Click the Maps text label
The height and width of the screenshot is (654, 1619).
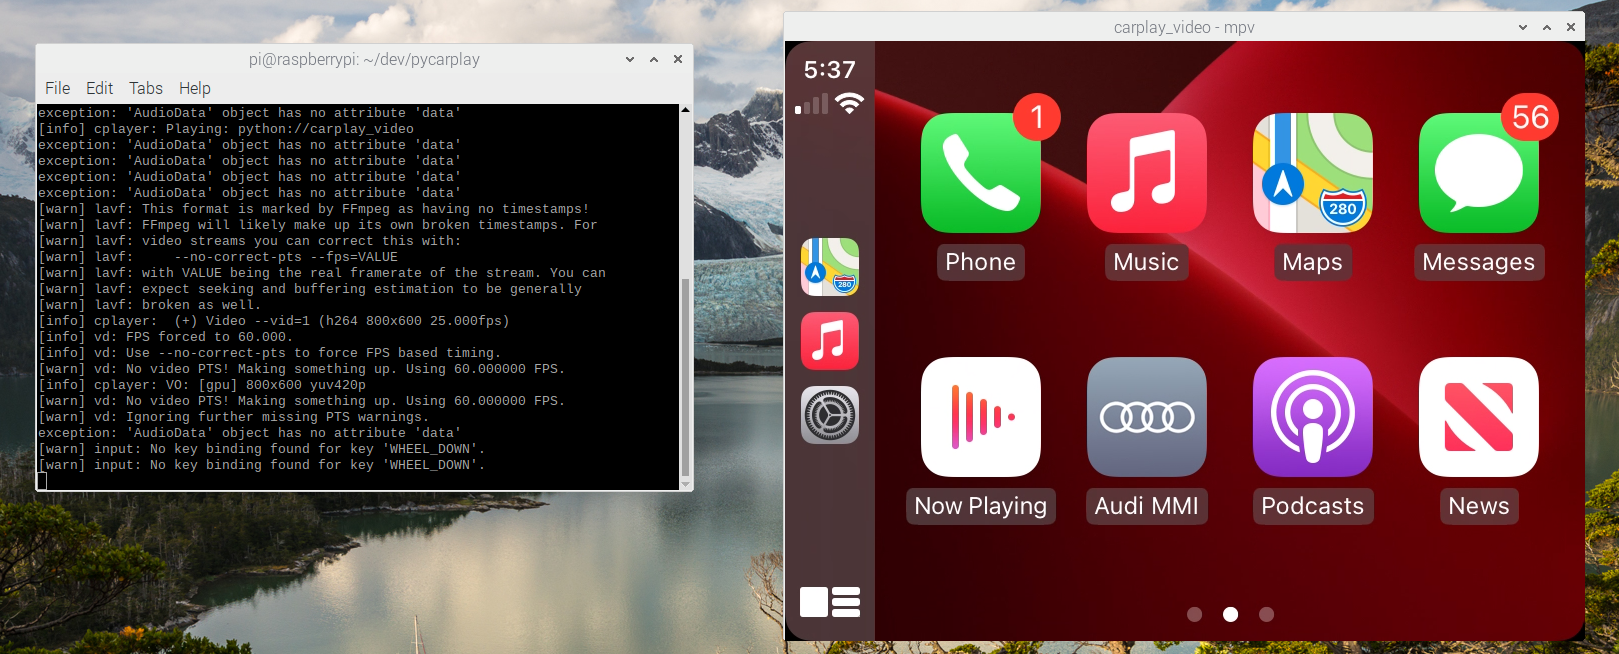[1312, 262]
